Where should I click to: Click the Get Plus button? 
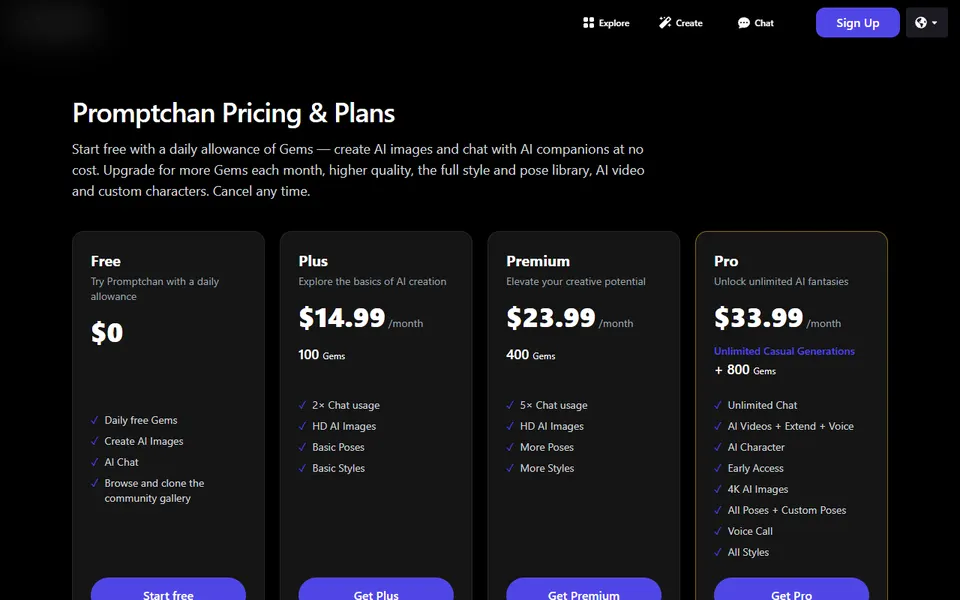point(376,589)
